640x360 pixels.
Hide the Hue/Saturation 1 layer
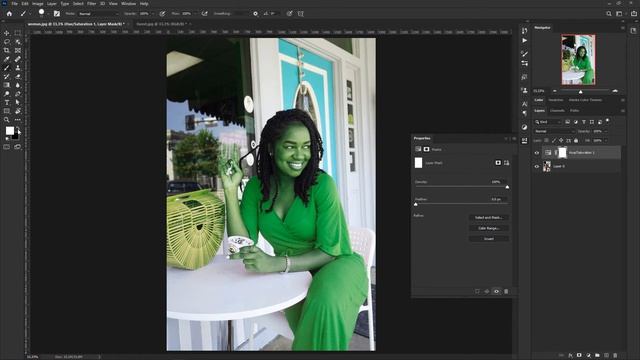point(537,153)
